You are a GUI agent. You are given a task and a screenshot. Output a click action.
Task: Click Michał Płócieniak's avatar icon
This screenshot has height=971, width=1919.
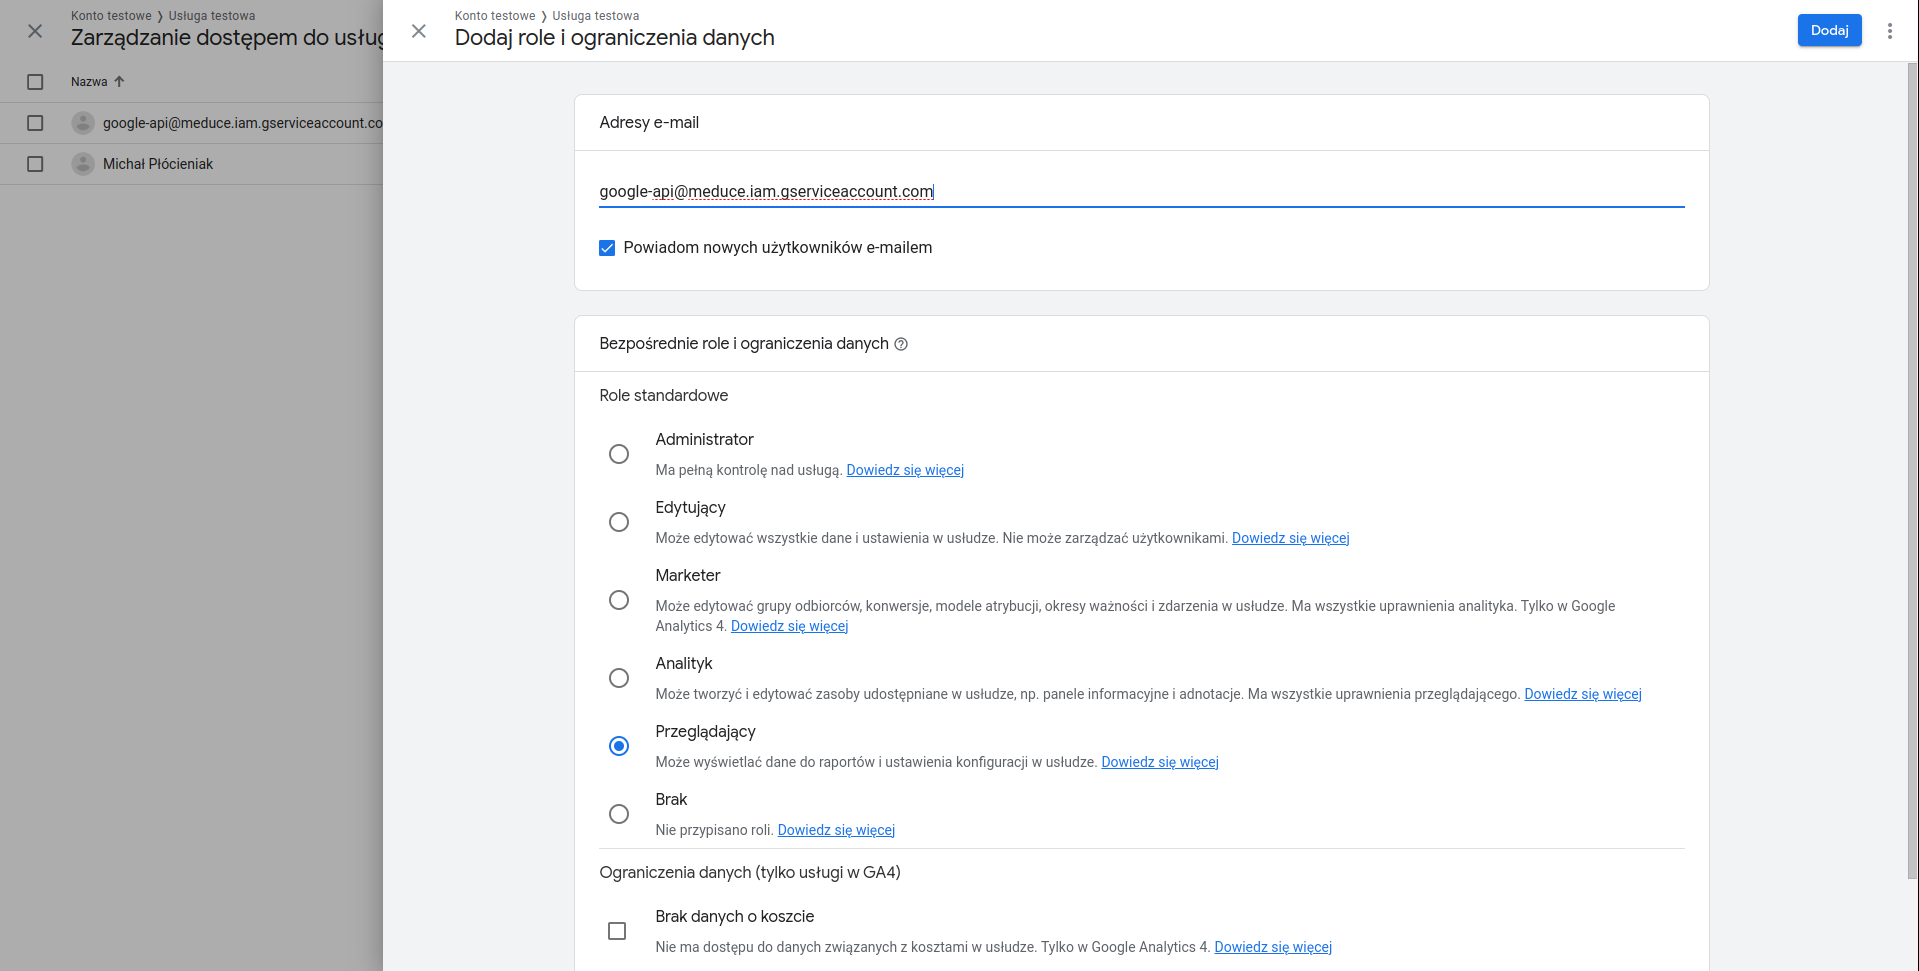coord(83,164)
